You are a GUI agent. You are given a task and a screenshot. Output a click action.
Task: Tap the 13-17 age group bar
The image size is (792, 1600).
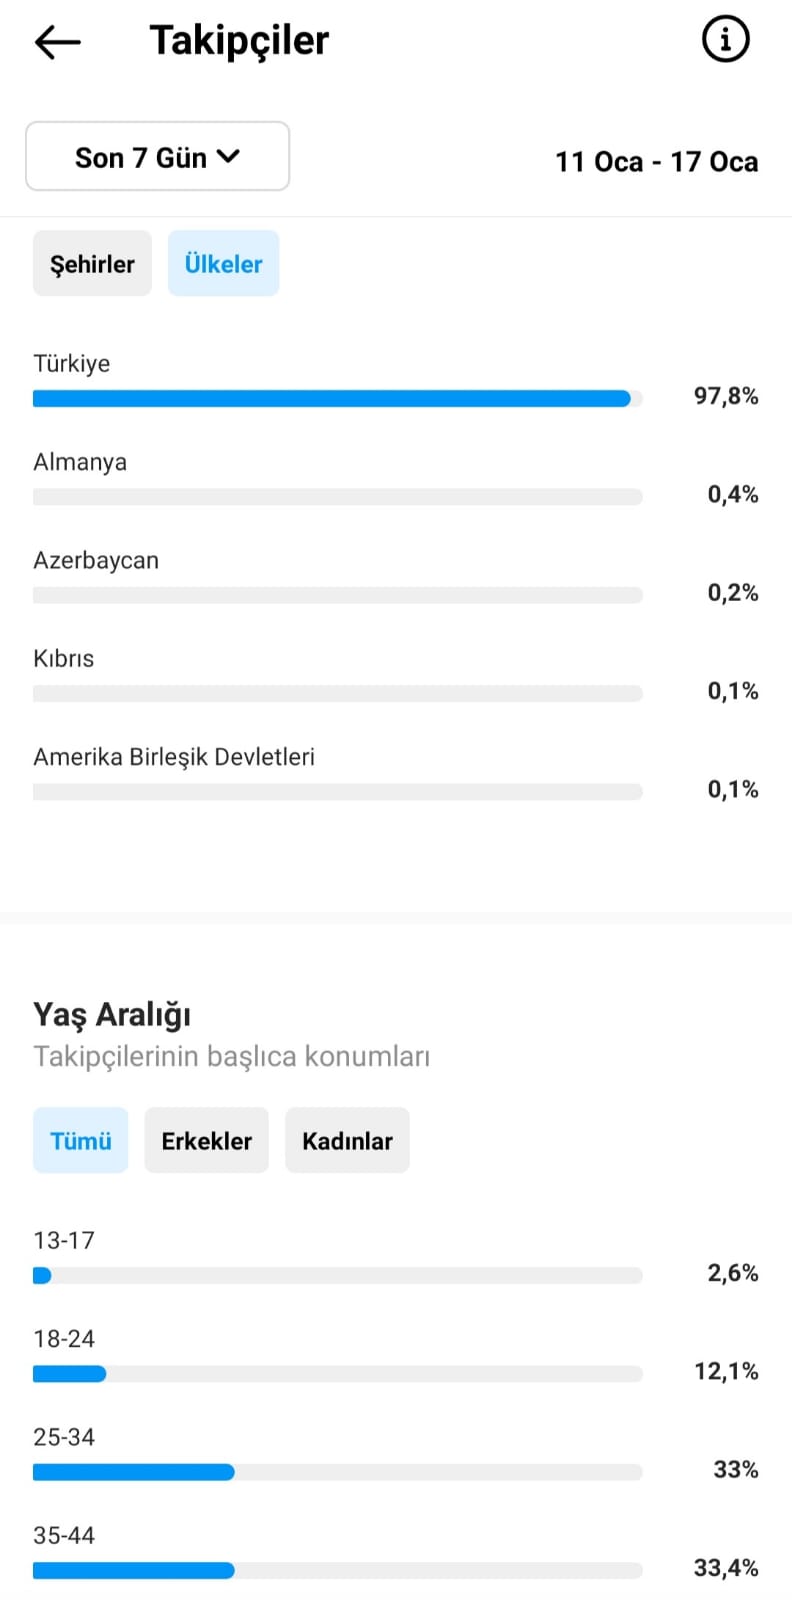[x=337, y=1275]
